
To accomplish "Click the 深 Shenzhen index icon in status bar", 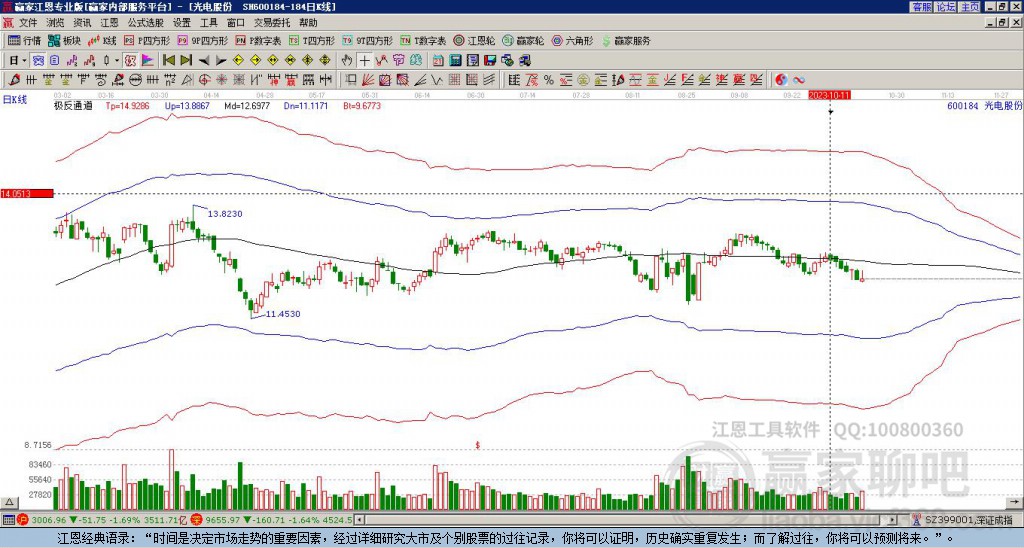I will click(199, 520).
